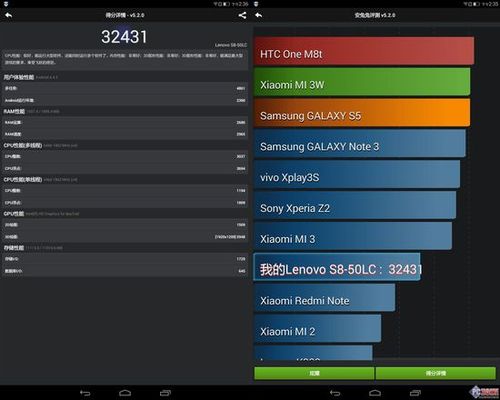
Task: Select the Xiaomi MI 3 bar
Action: tap(353, 236)
